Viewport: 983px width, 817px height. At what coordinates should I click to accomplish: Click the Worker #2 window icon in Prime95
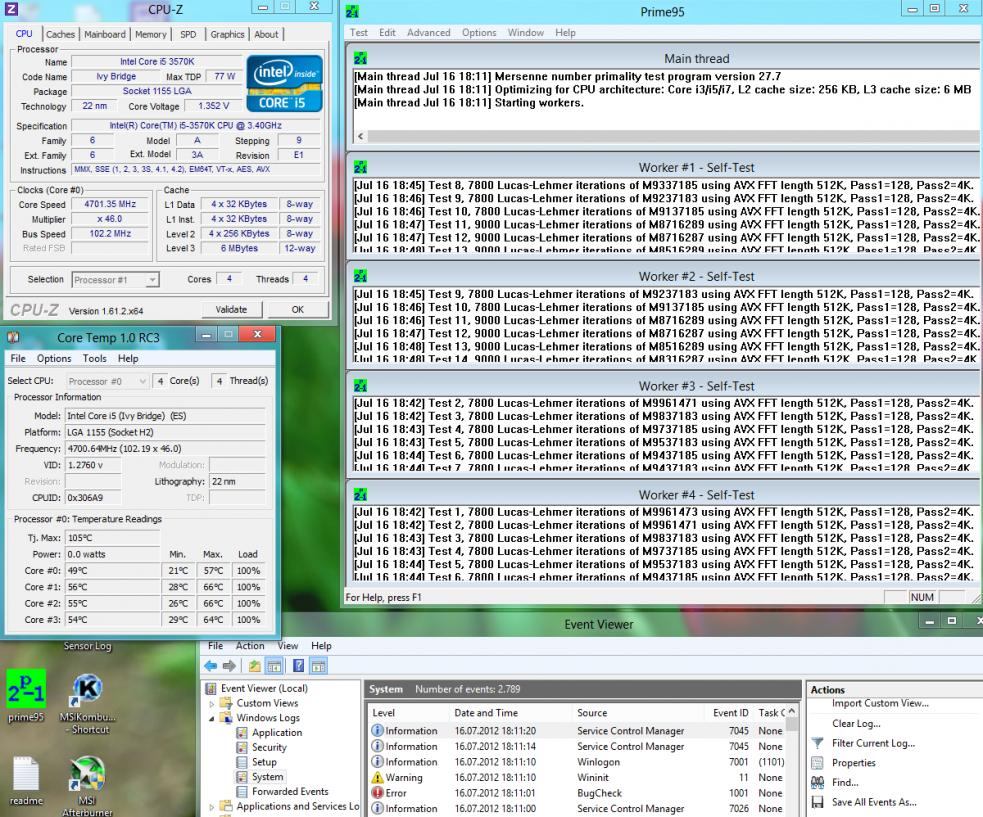(360, 276)
